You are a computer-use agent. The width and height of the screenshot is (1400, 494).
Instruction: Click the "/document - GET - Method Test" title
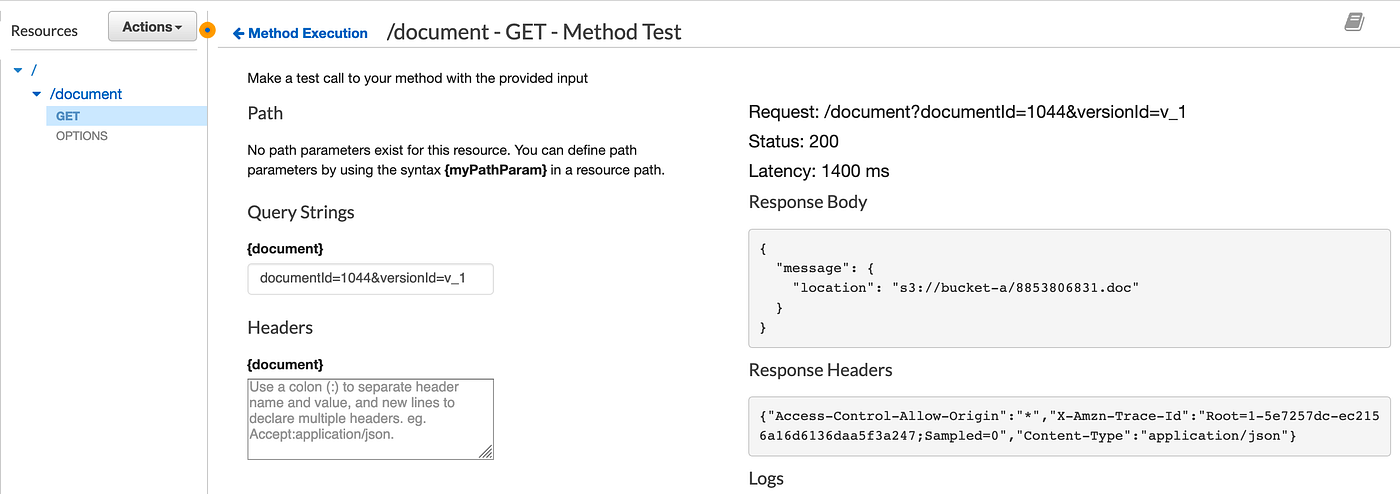(x=534, y=32)
